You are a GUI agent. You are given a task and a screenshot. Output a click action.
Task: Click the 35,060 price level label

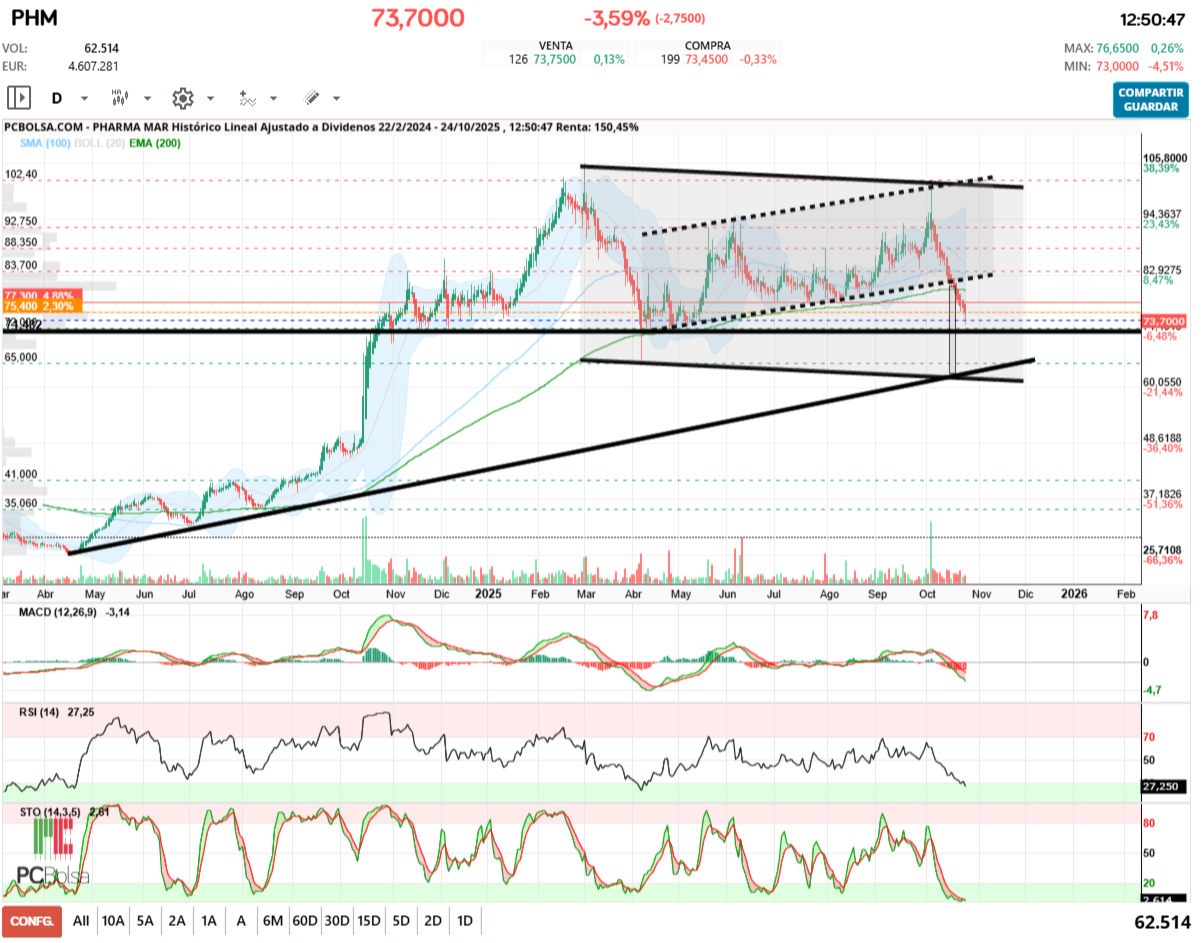pos(21,503)
